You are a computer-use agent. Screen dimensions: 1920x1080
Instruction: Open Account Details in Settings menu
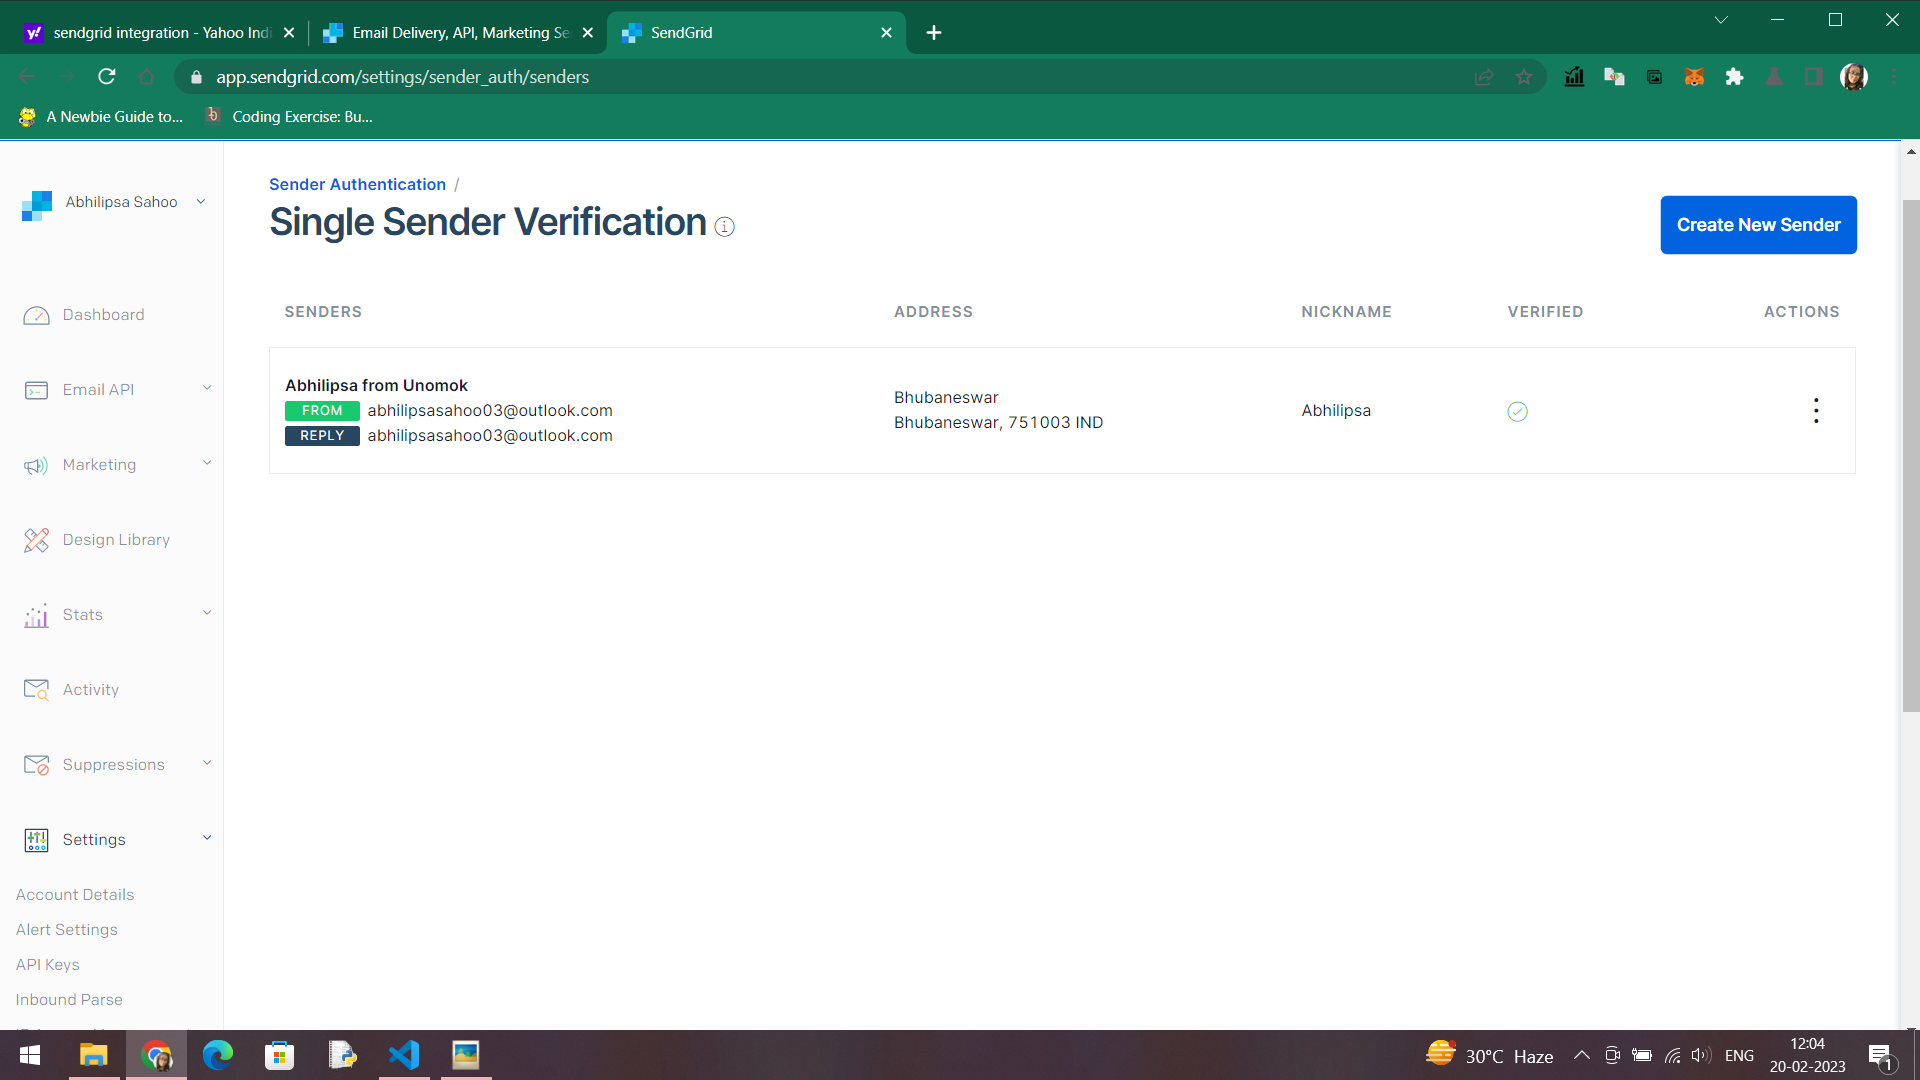(75, 895)
